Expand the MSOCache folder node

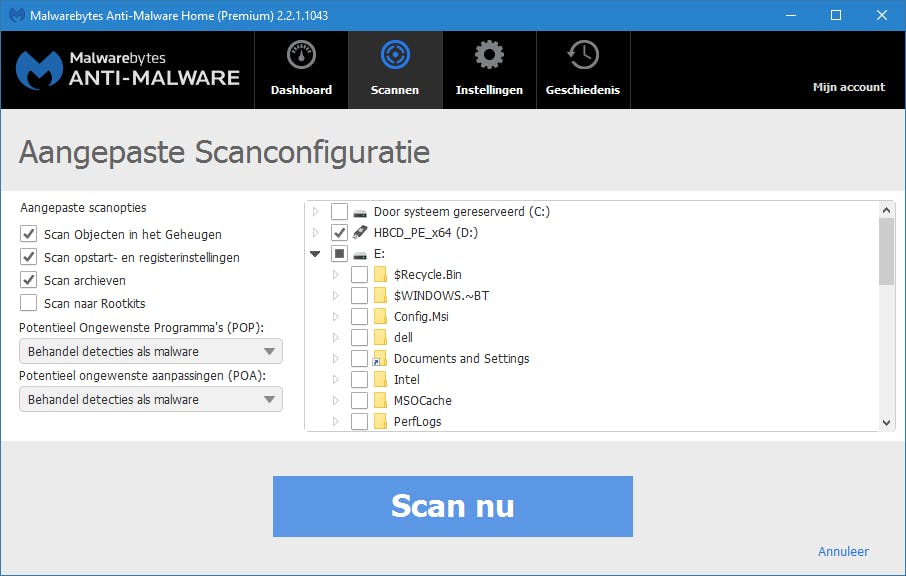coord(336,400)
